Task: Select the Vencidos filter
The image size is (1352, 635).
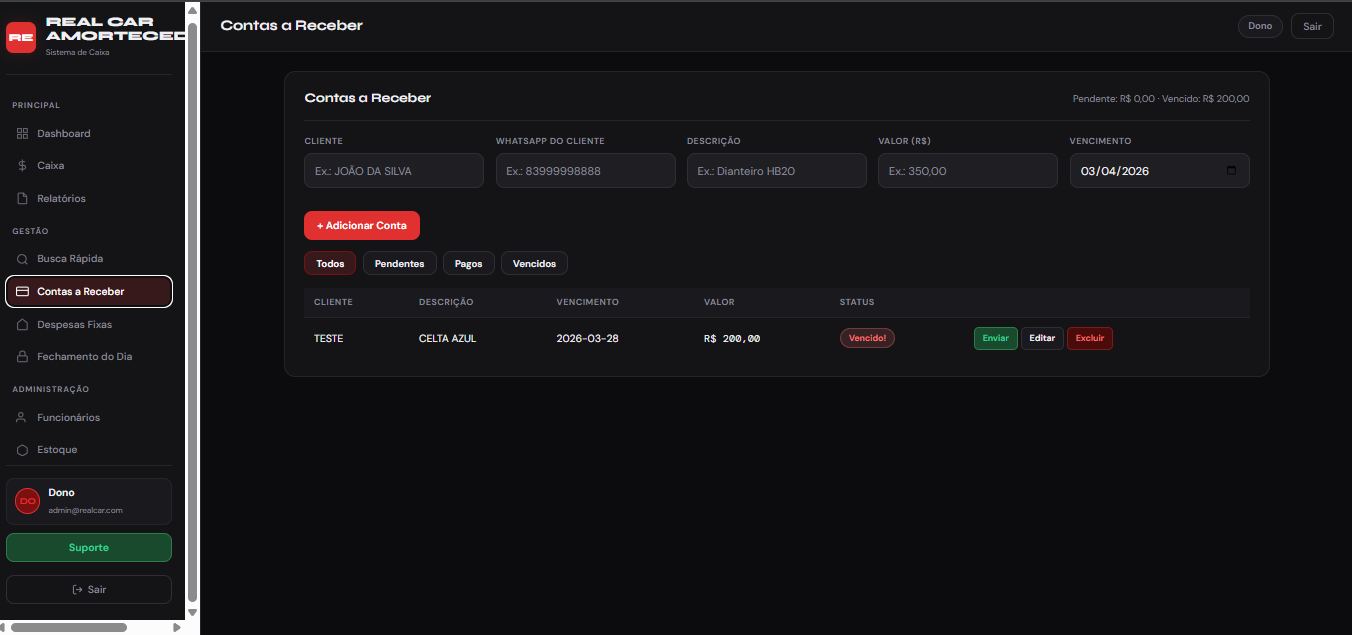Action: click(x=534, y=264)
